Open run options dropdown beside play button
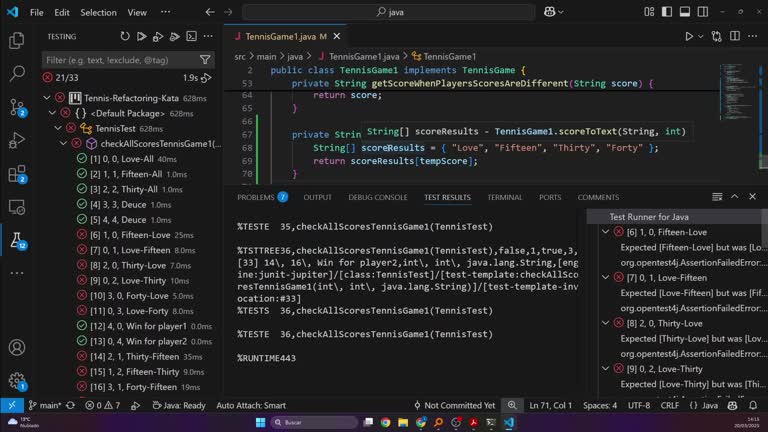 click(700, 36)
